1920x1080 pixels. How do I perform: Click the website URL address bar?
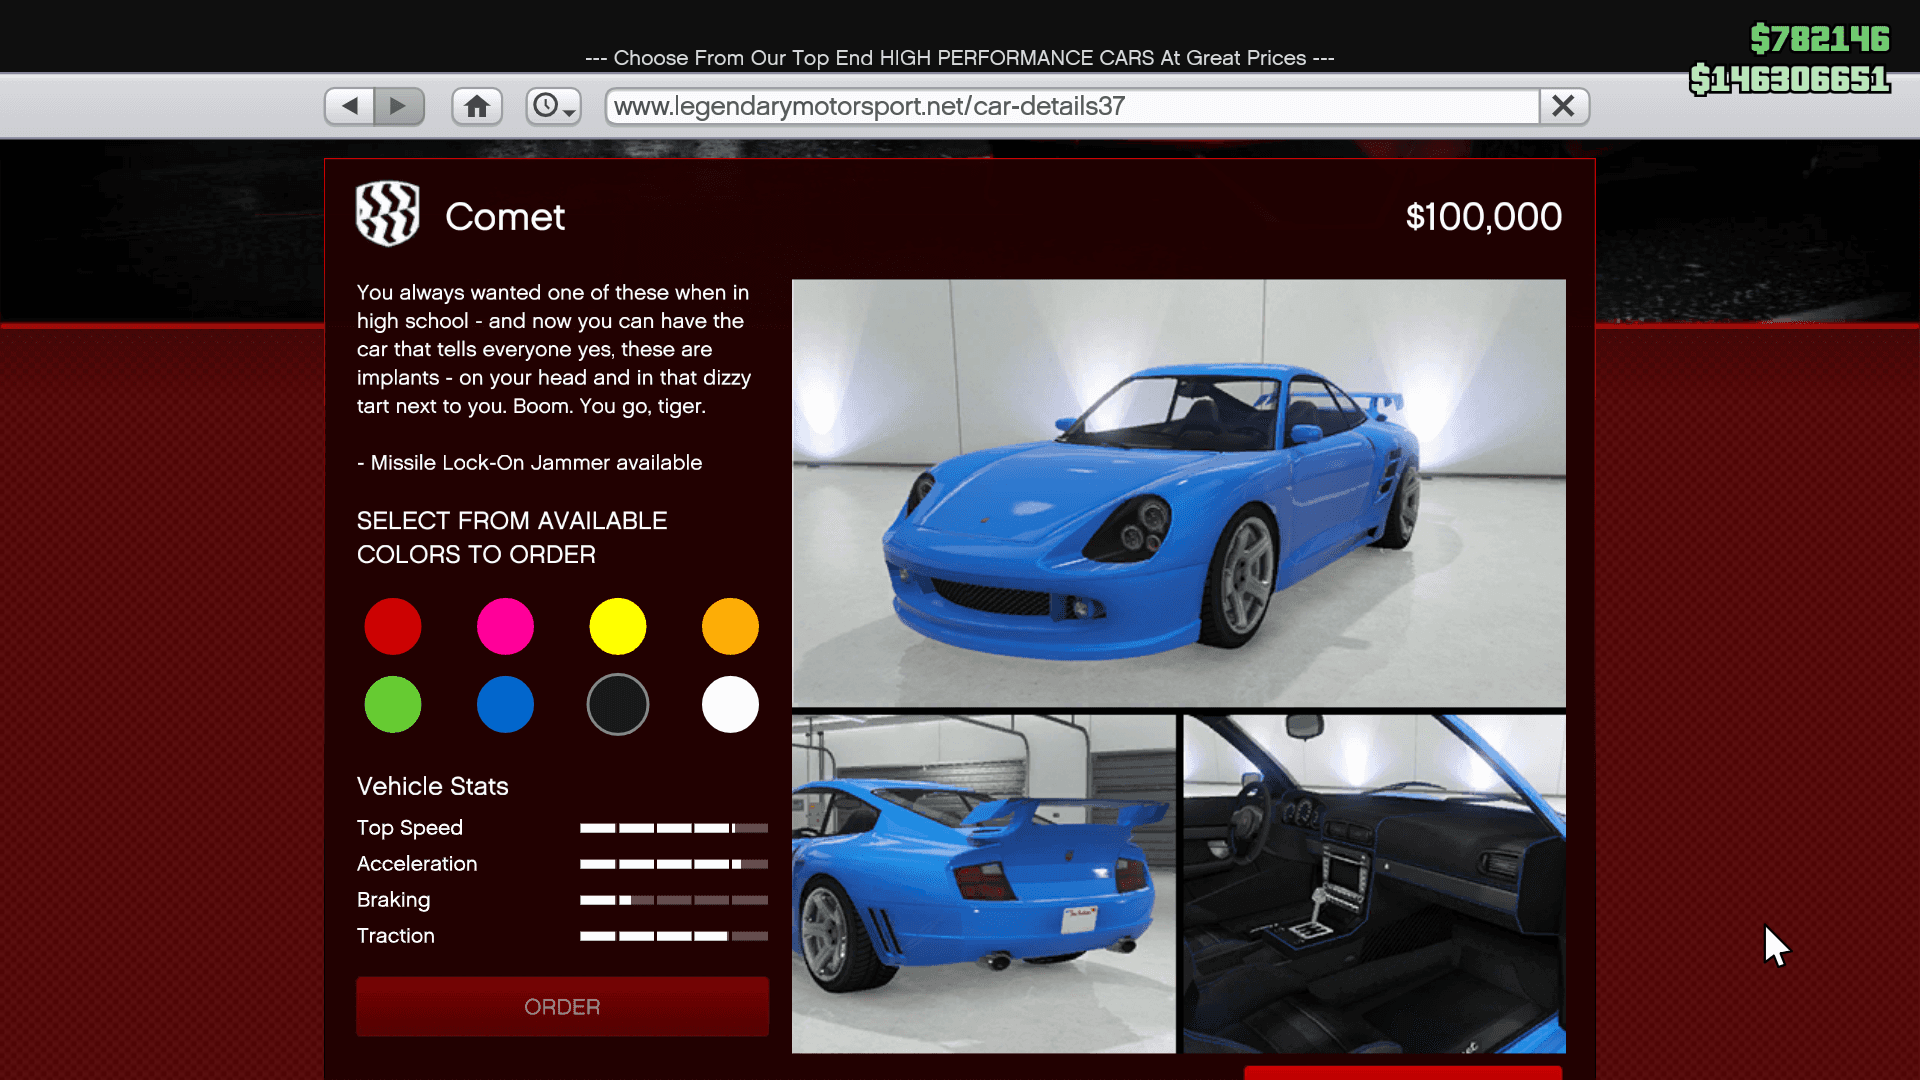click(x=1070, y=106)
